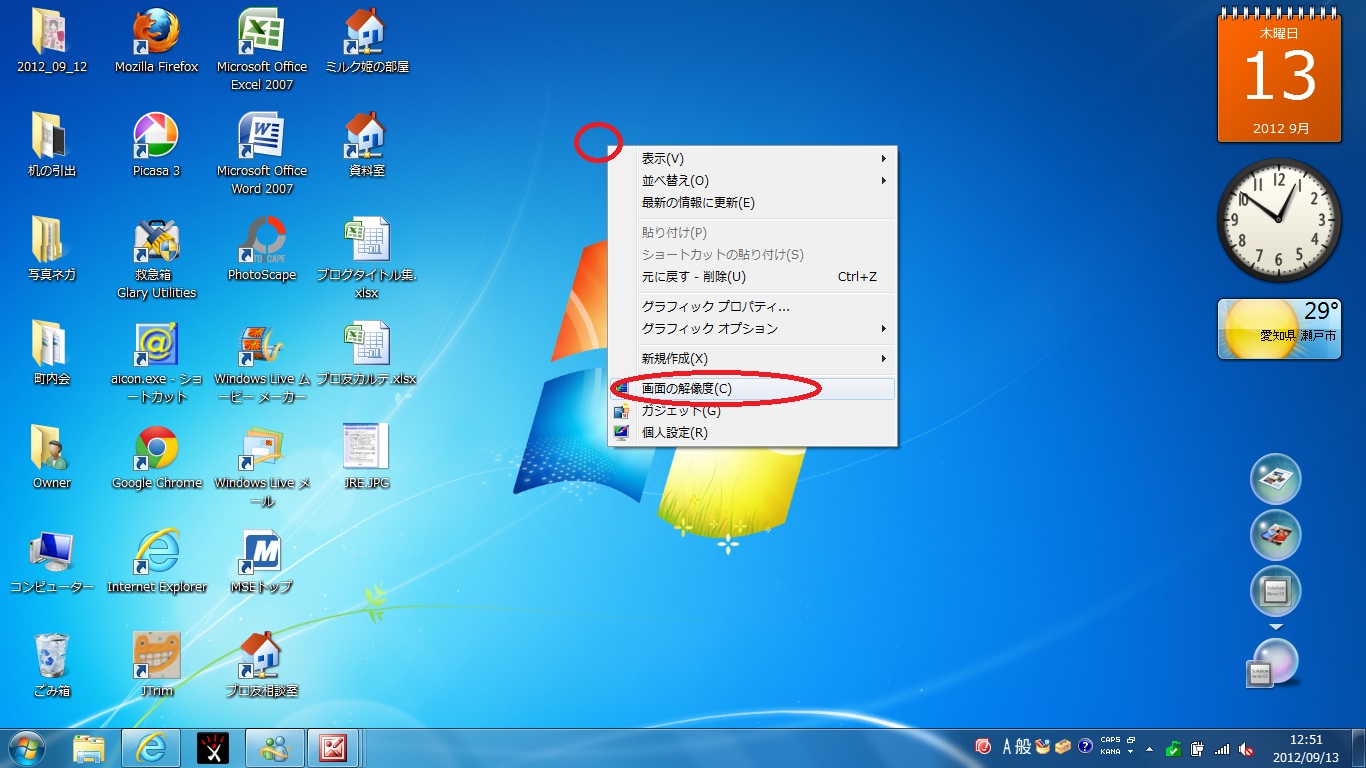Select the 資料室 shortcut icon
This screenshot has width=1366, height=768.
pos(367,146)
